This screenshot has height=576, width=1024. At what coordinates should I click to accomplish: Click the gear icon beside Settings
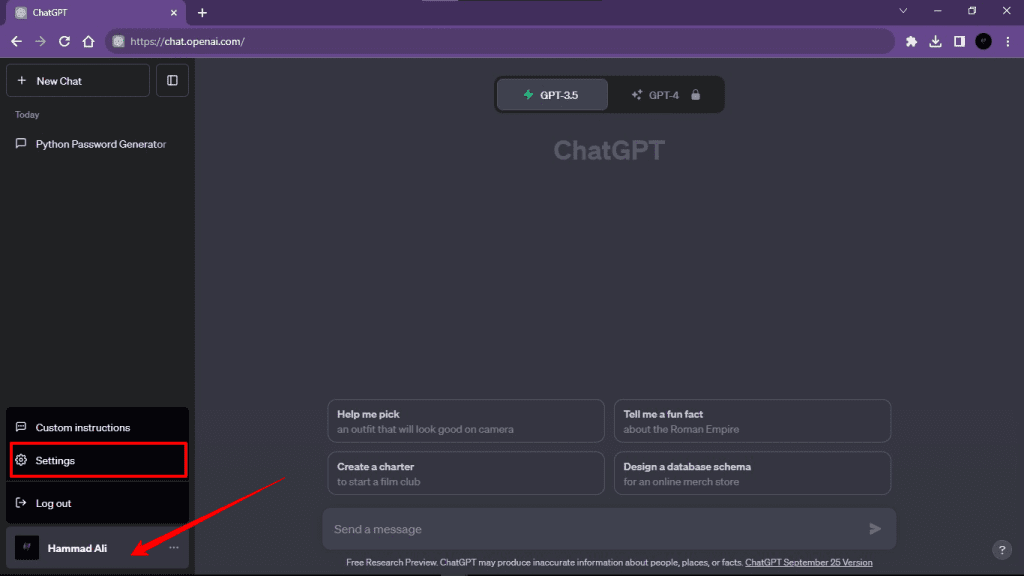pos(21,460)
